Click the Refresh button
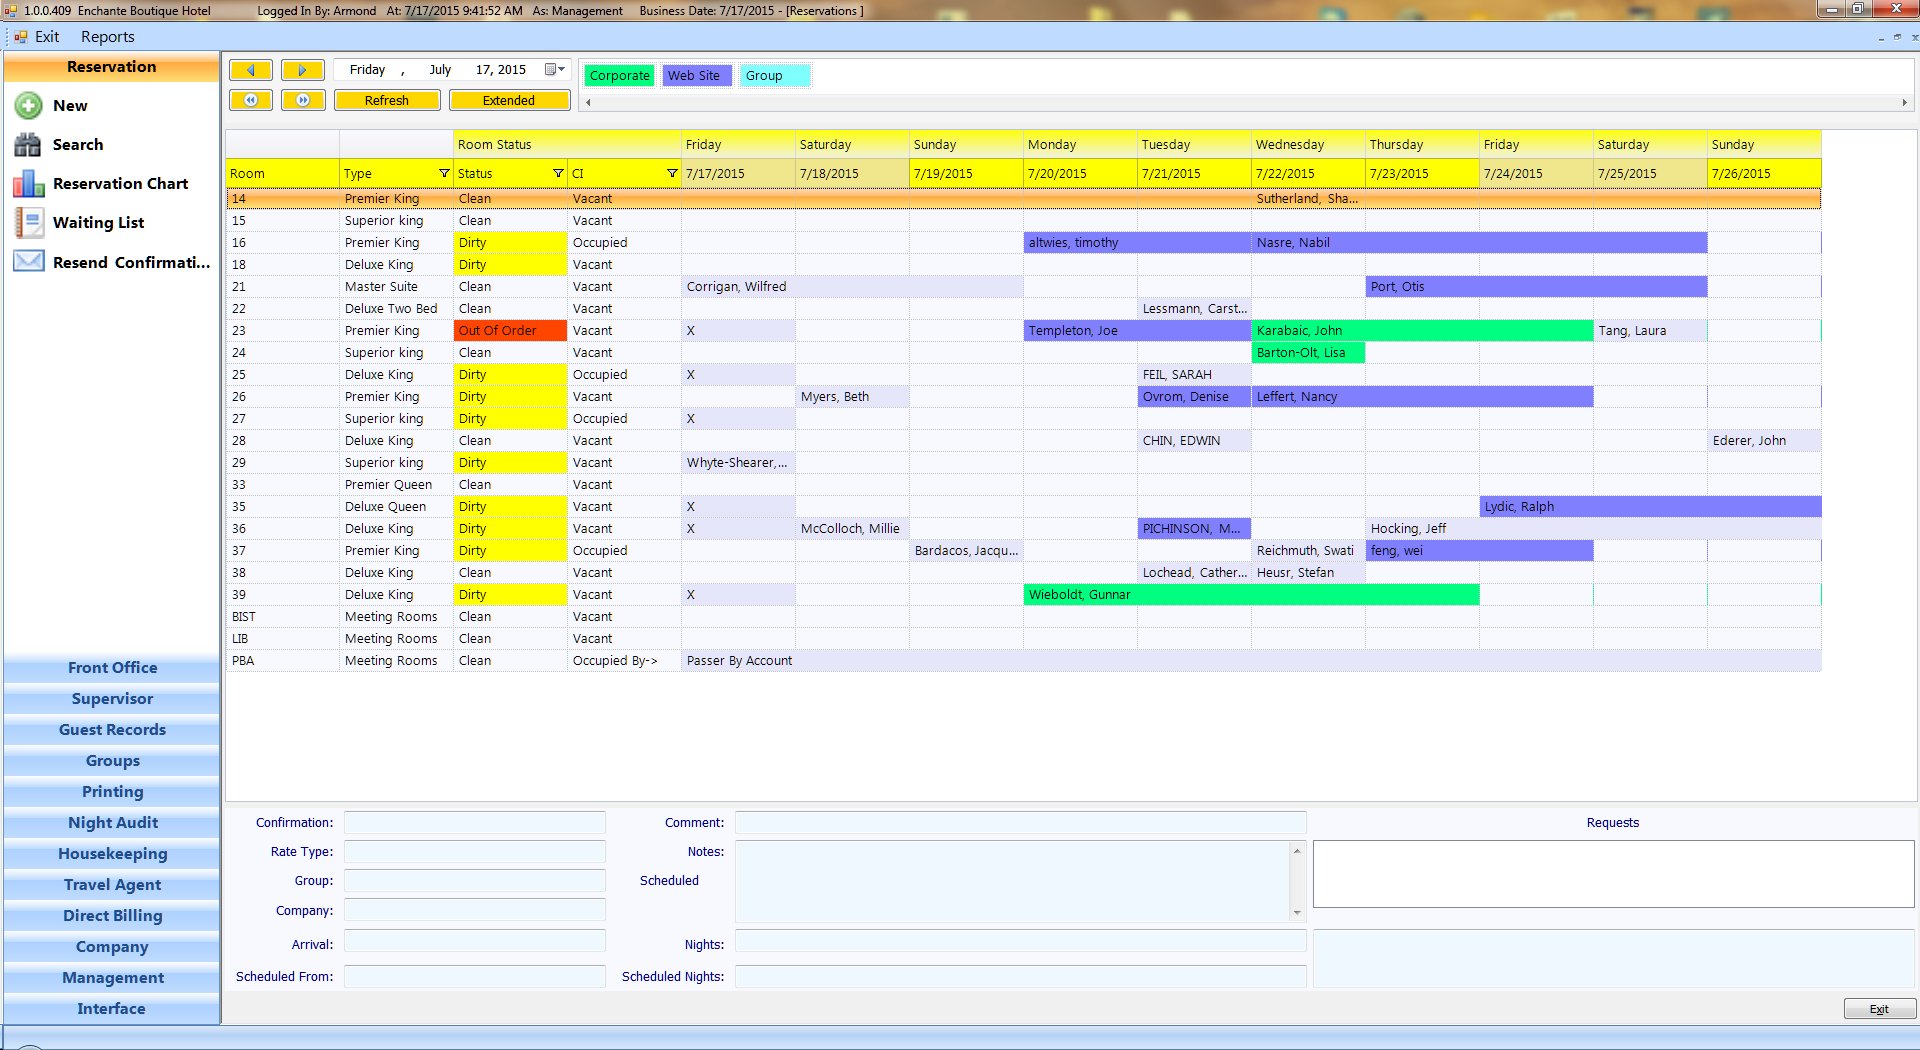 coord(387,100)
